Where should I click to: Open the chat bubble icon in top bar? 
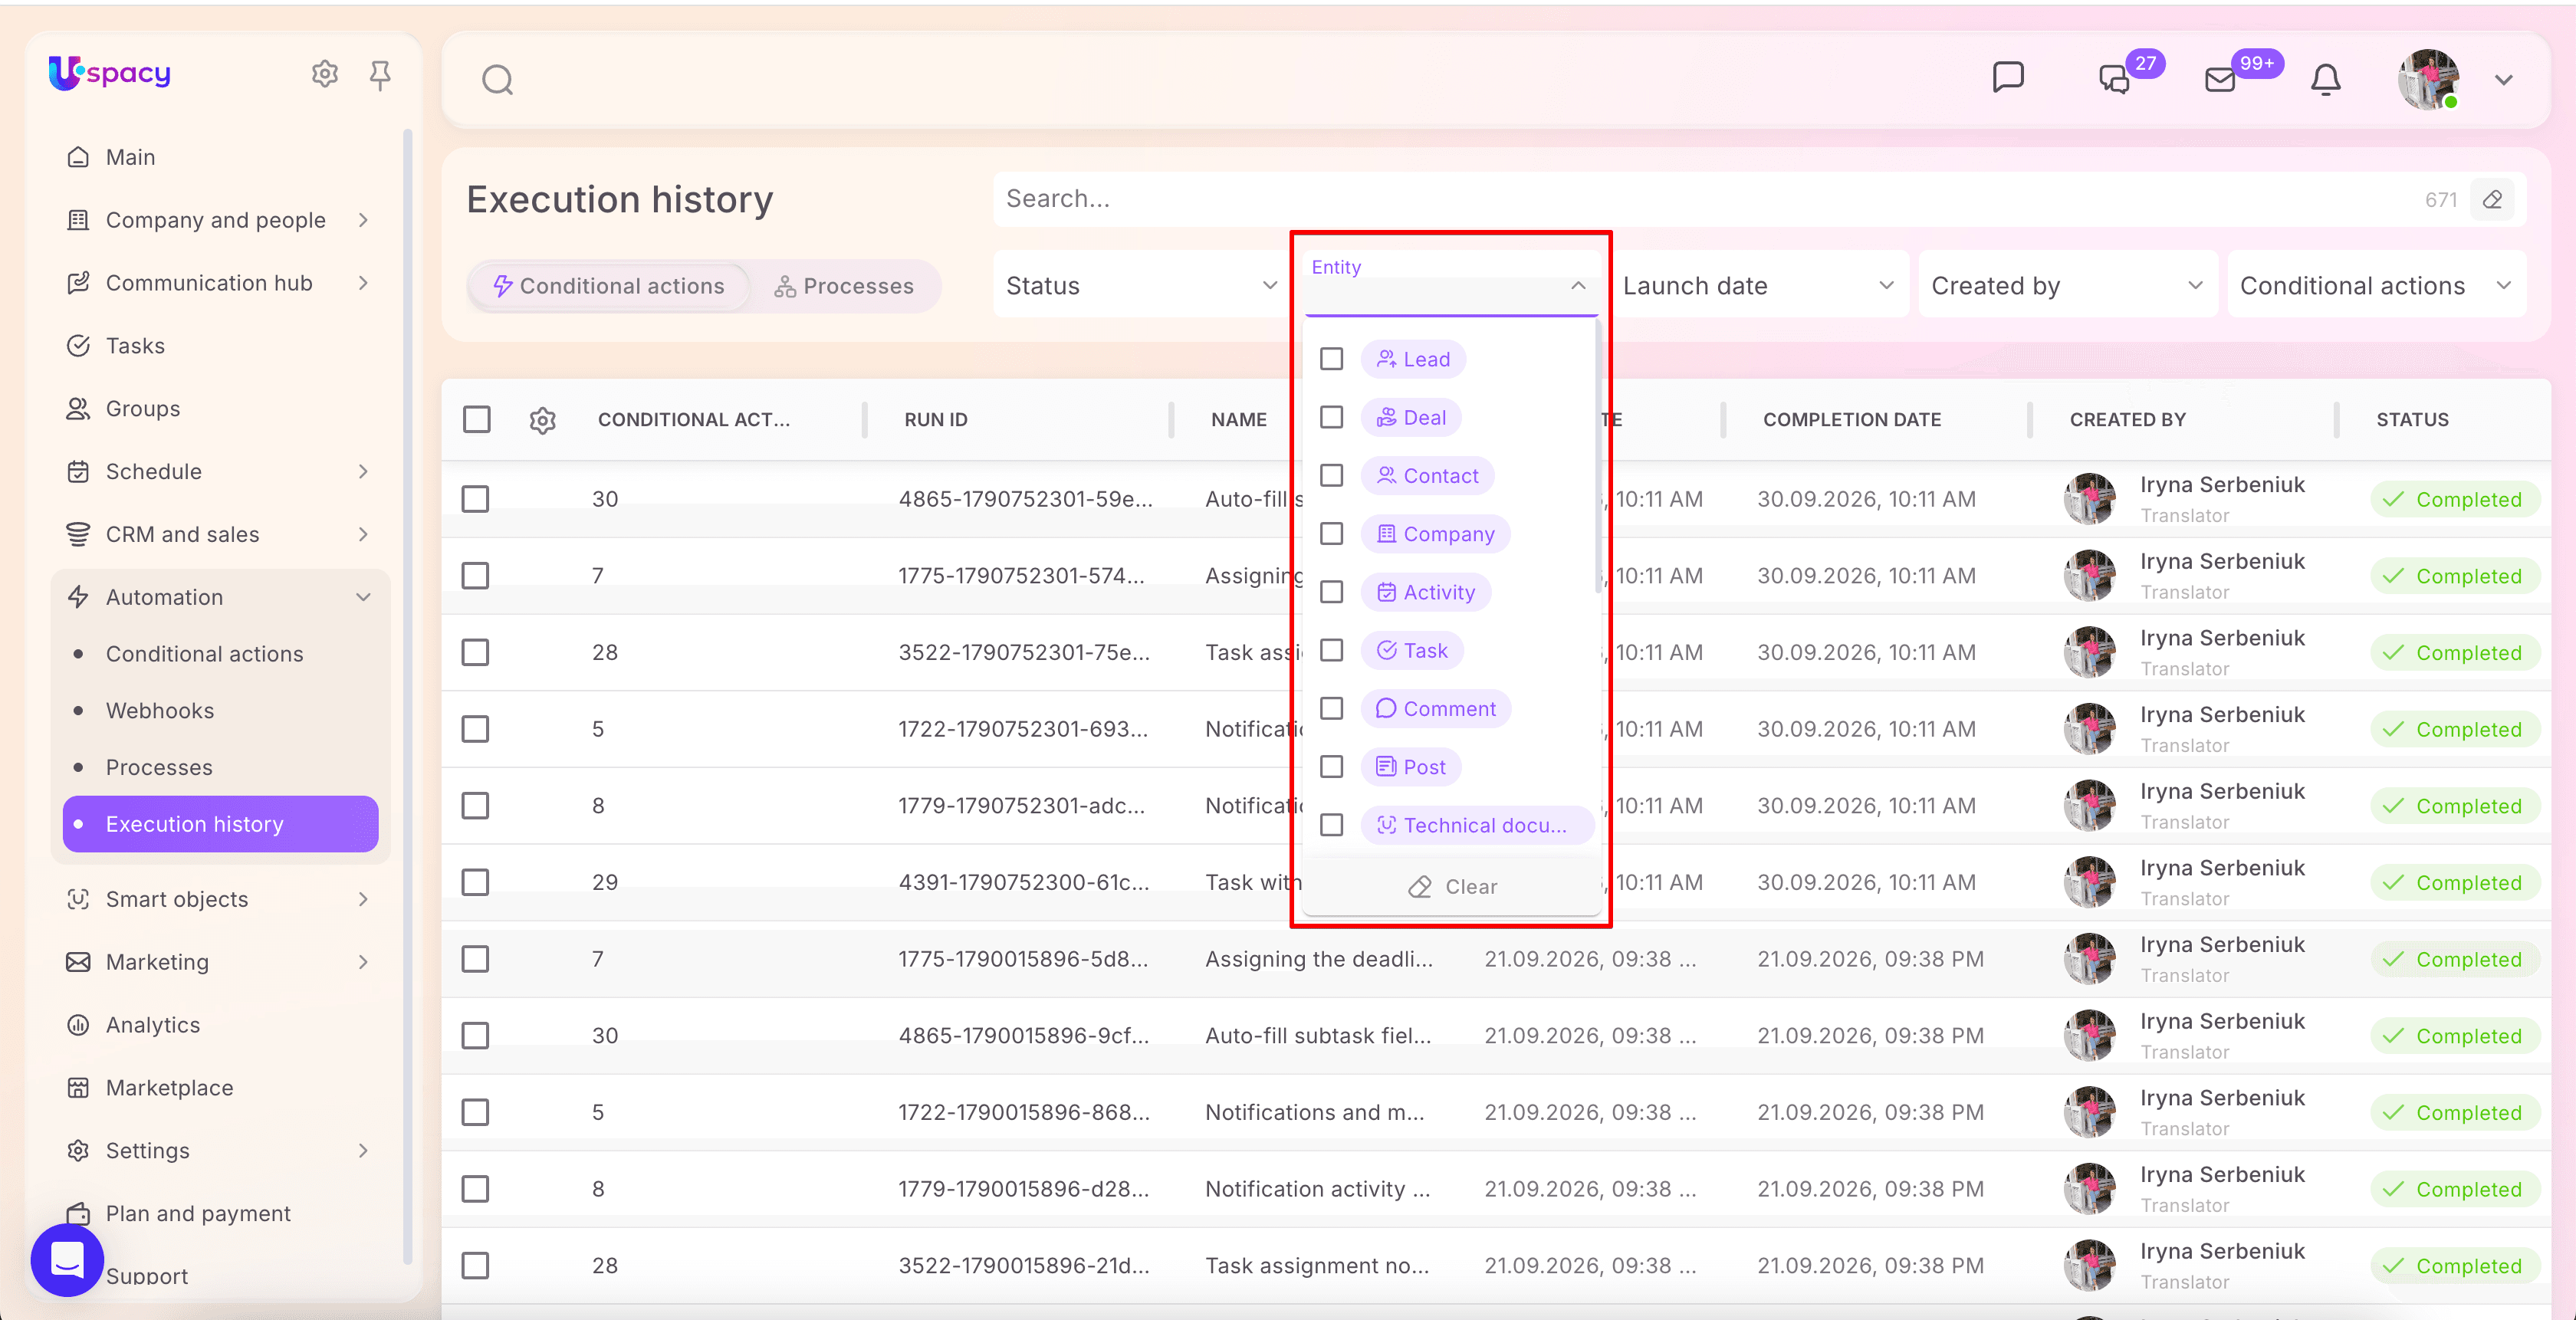coord(2008,77)
